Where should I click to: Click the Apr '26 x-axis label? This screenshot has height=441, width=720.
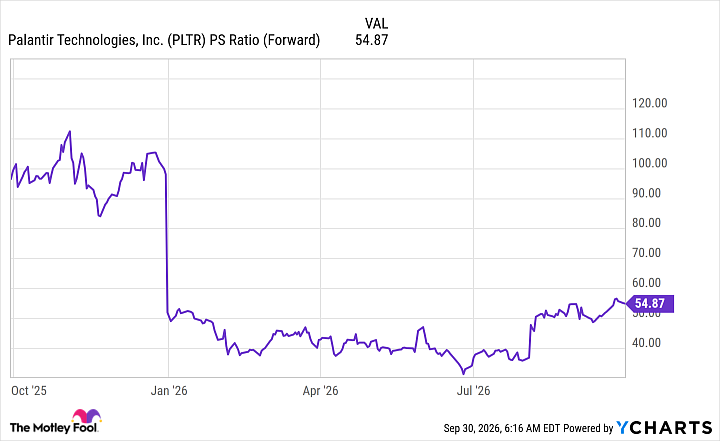[321, 390]
